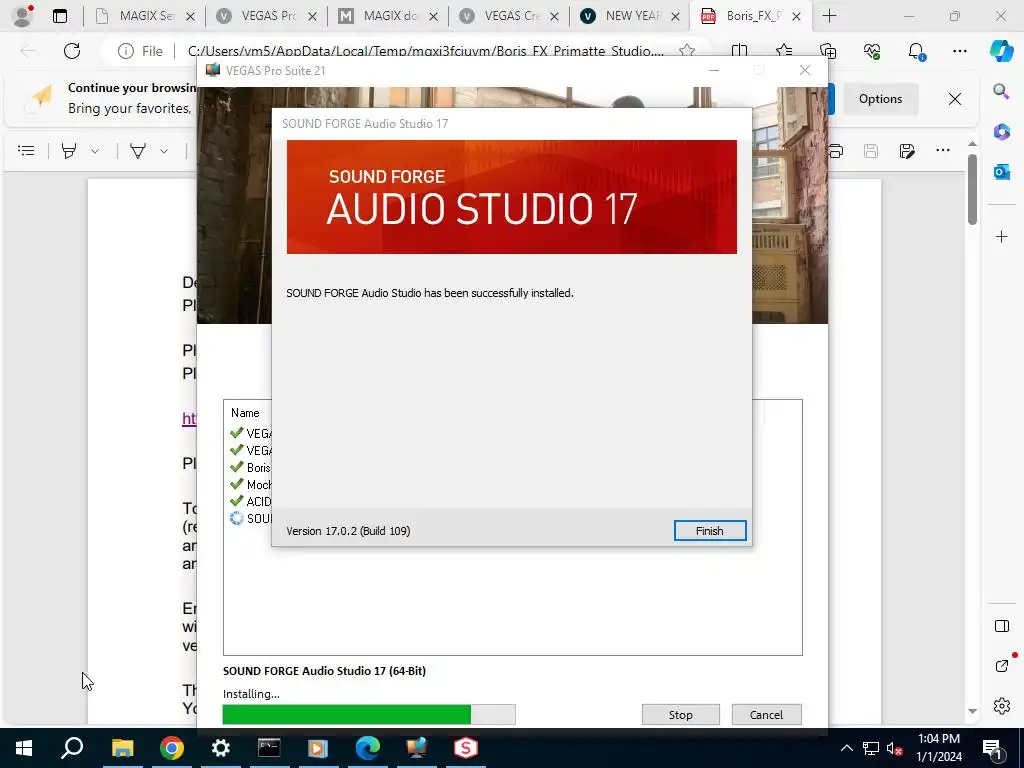This screenshot has height=768, width=1024.
Task: Click the Name column header
Action: pyautogui.click(x=246, y=413)
